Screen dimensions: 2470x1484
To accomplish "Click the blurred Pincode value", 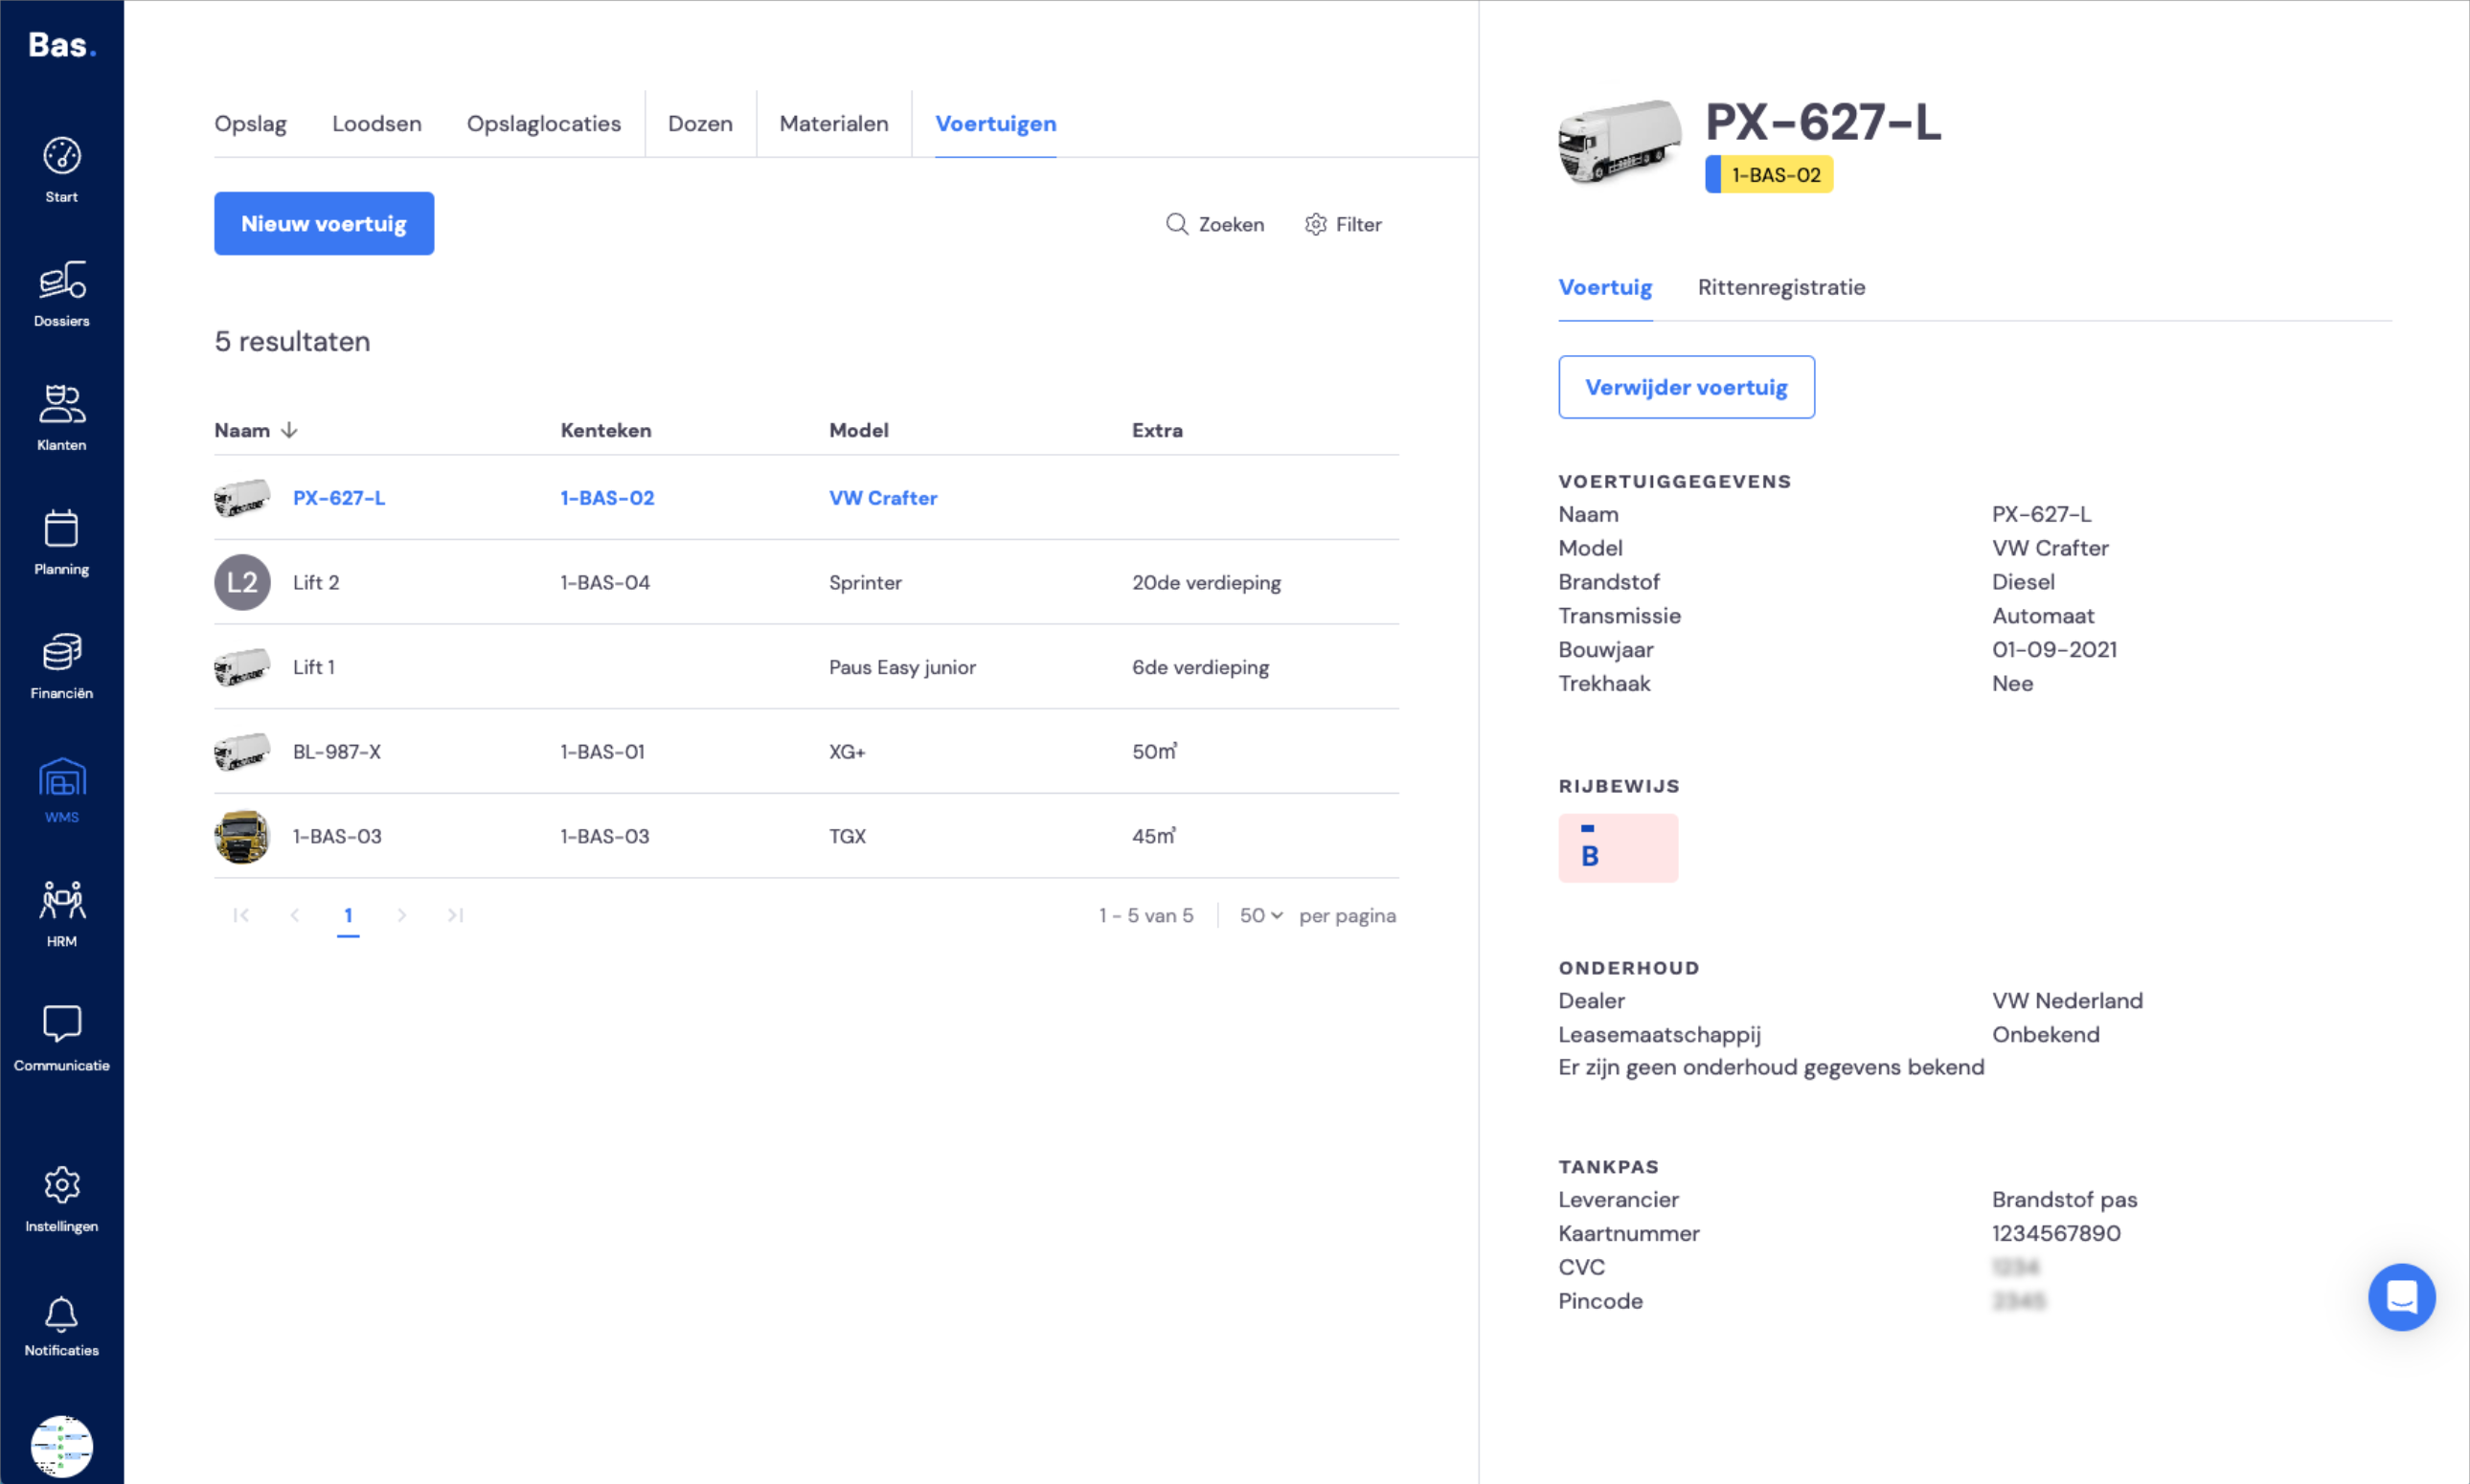I will (2018, 1301).
